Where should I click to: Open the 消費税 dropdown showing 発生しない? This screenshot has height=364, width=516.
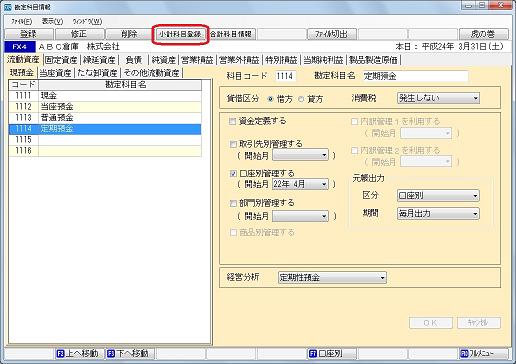click(438, 98)
